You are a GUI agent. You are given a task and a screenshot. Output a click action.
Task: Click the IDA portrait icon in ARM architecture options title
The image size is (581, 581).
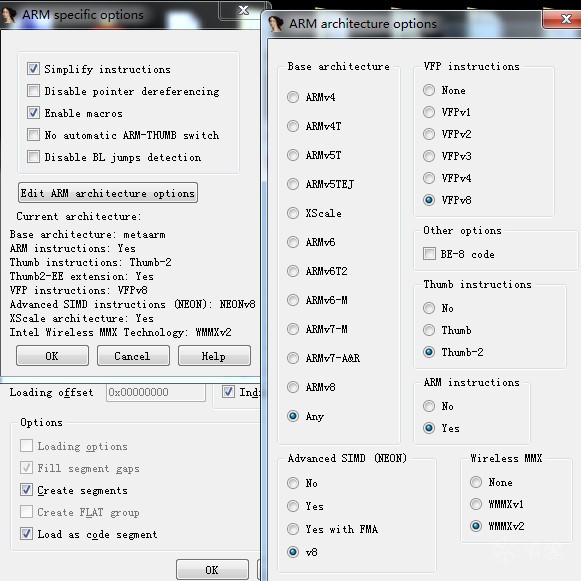[276, 24]
